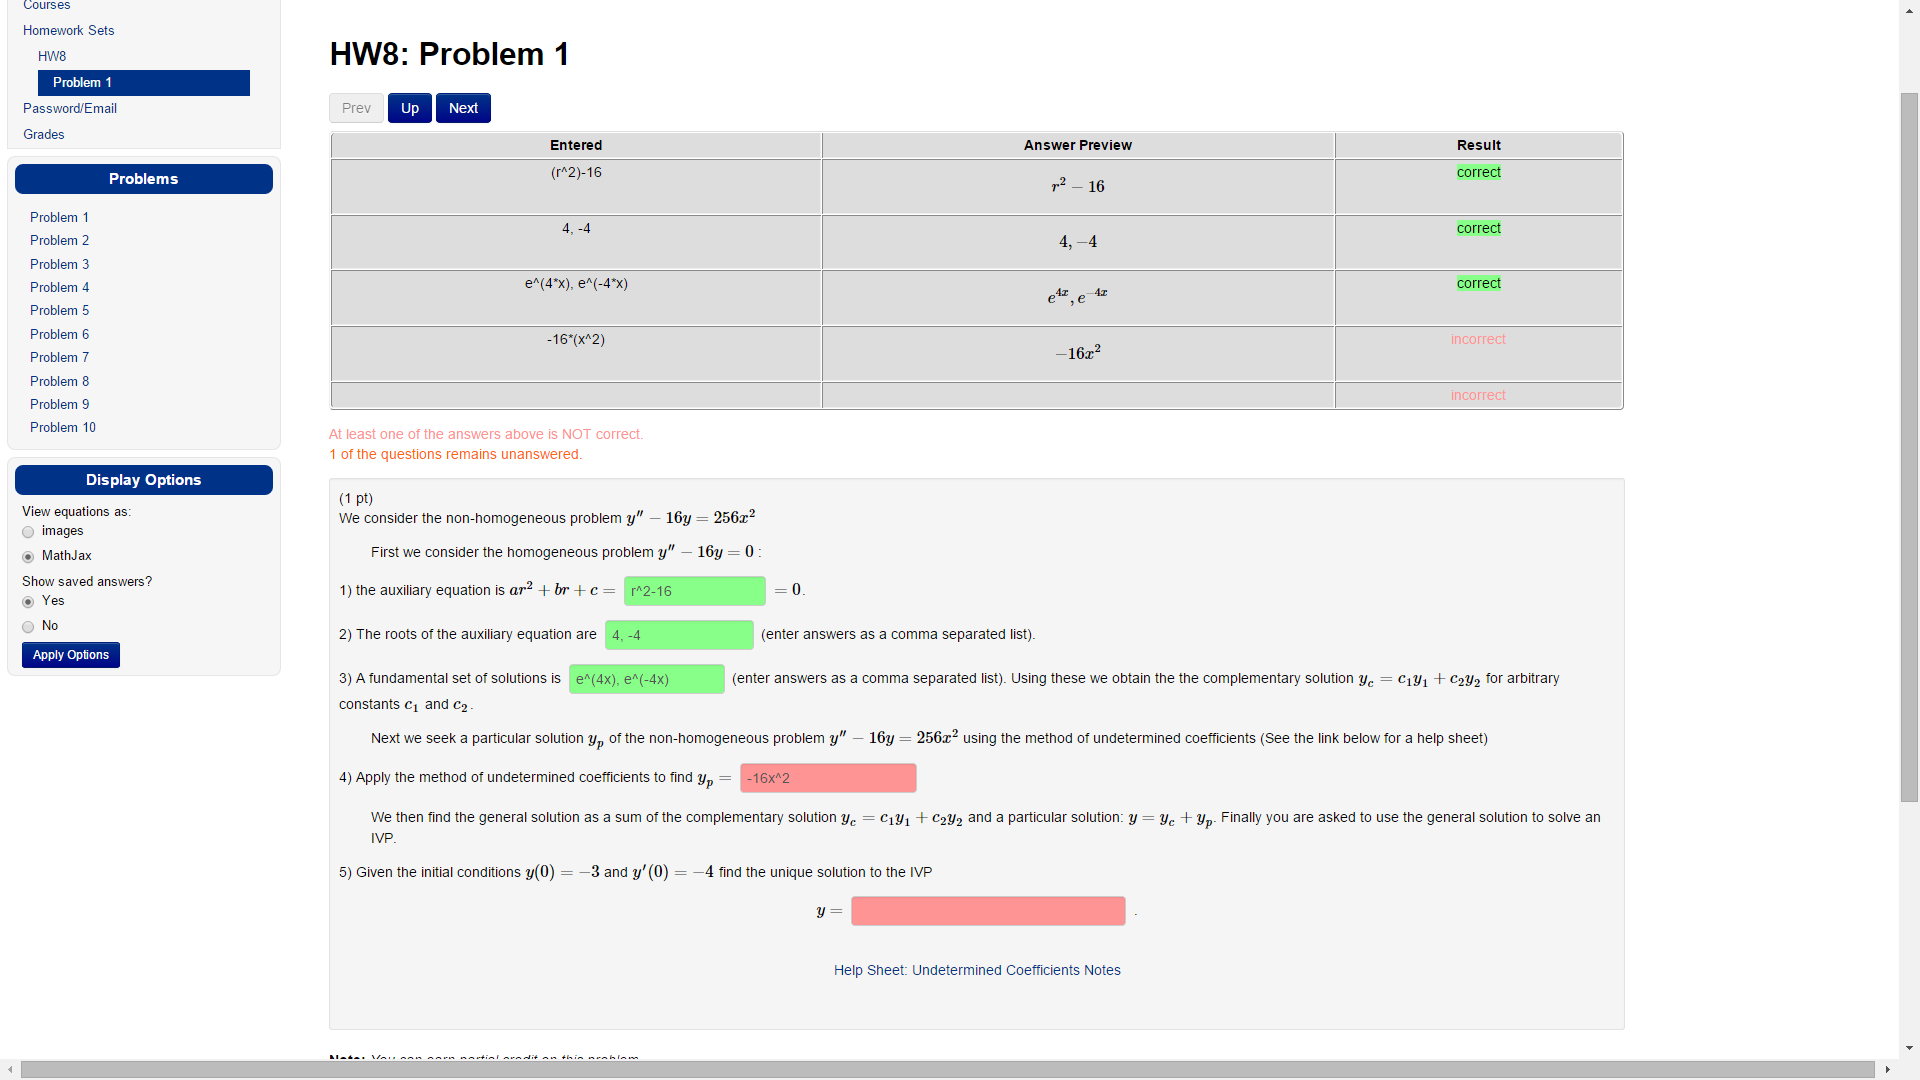Open the HW8 set page
The height and width of the screenshot is (1080, 1920).
click(52, 56)
